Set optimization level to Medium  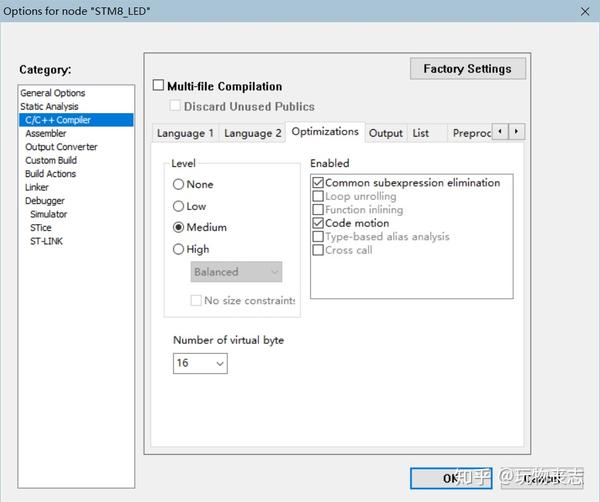coord(178,227)
